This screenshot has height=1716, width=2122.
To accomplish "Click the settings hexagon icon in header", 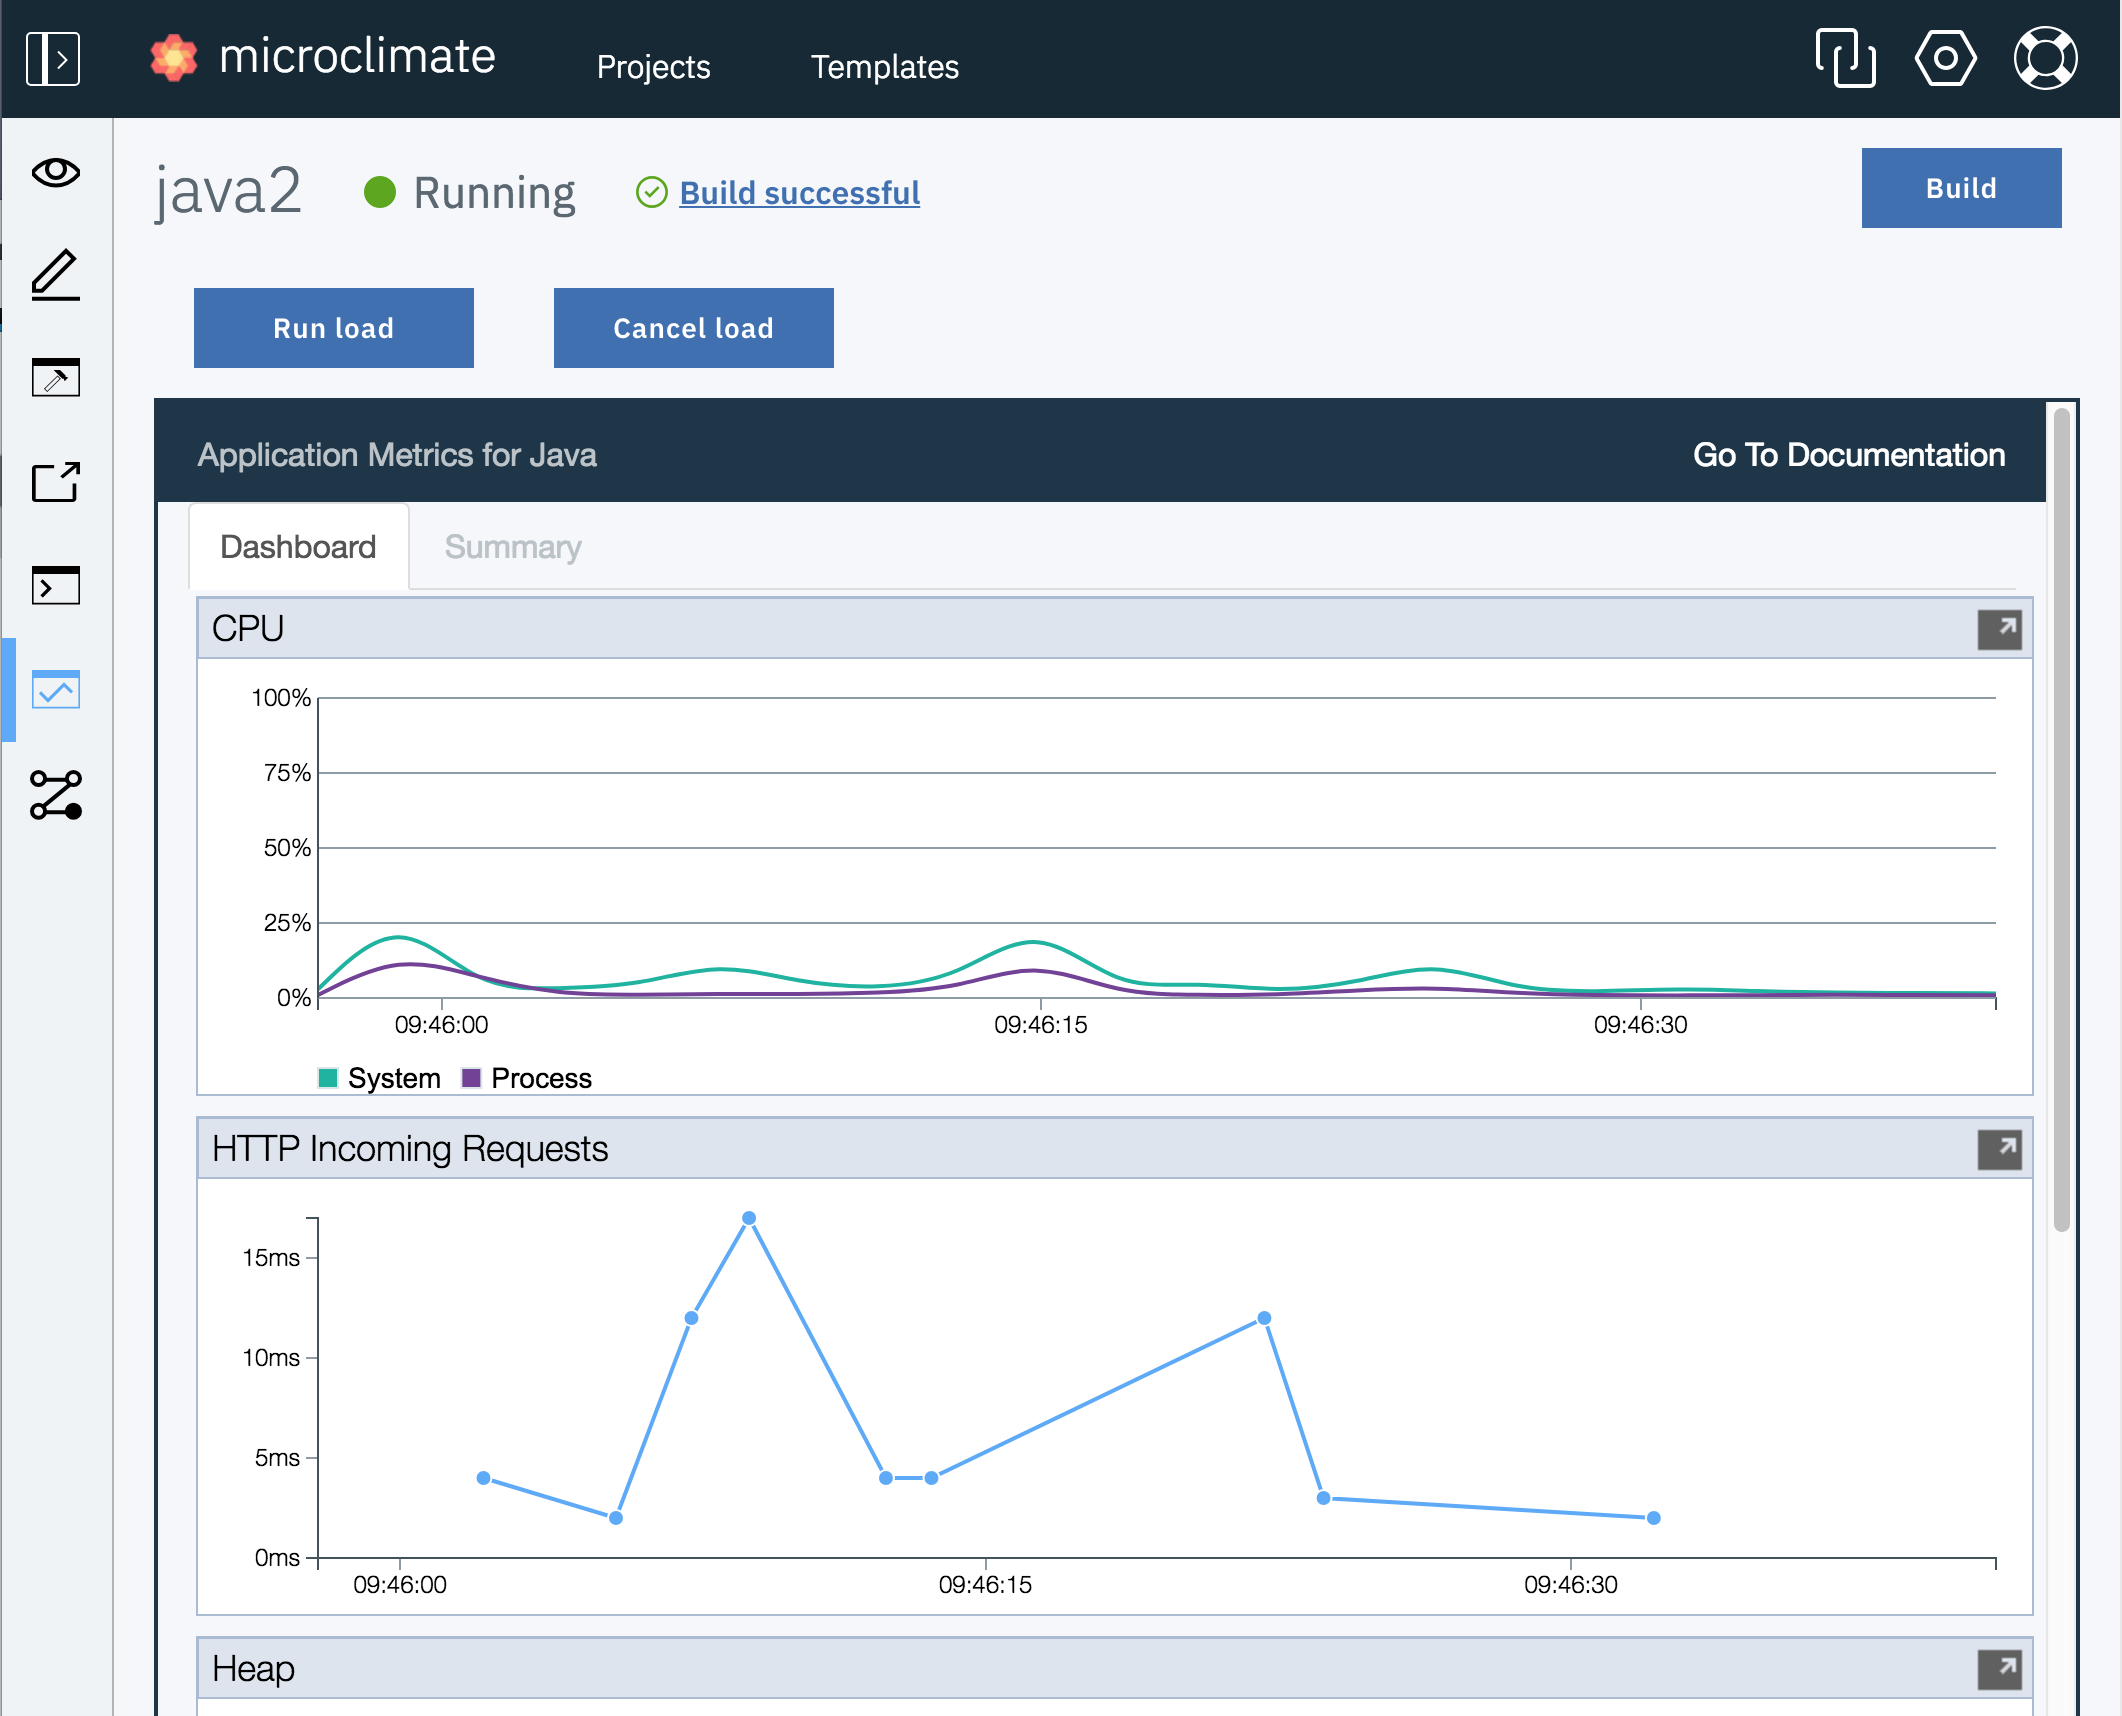I will point(1945,59).
